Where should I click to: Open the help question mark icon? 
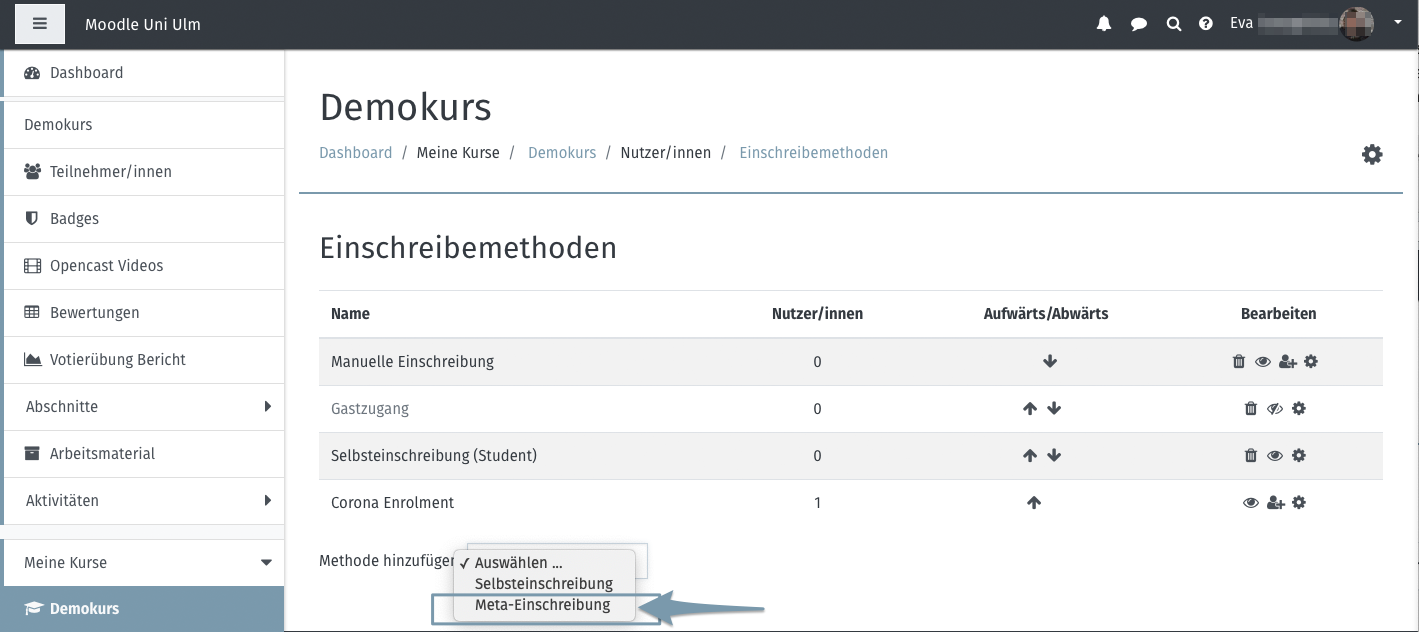pyautogui.click(x=1206, y=24)
